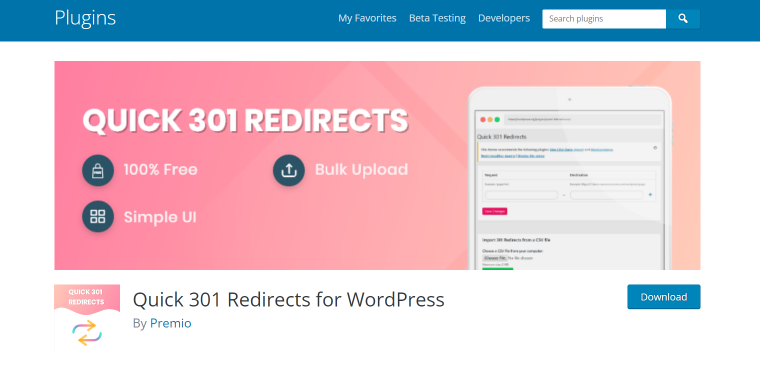Click the Bulk Upload arrow icon
Viewport: 760px width, 365px height.
pos(289,171)
